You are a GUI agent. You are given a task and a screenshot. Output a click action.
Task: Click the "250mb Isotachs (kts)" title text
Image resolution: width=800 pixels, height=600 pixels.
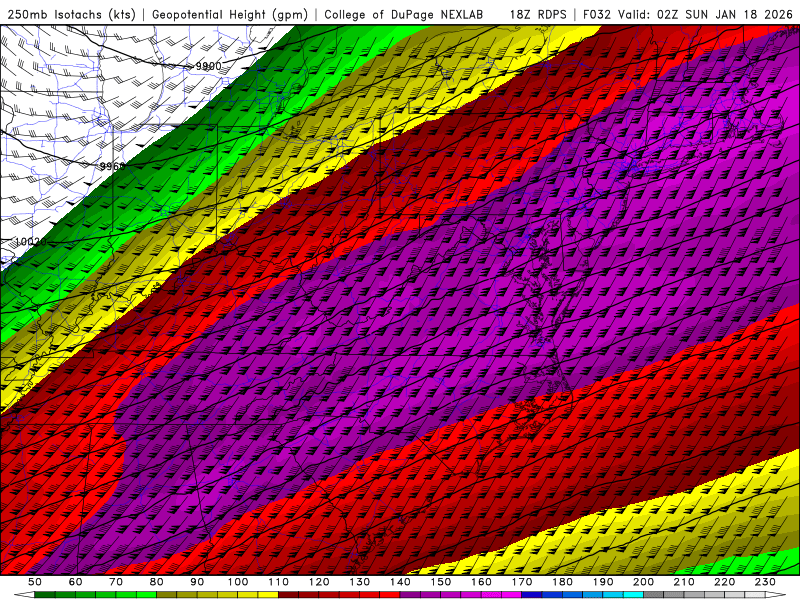point(71,14)
